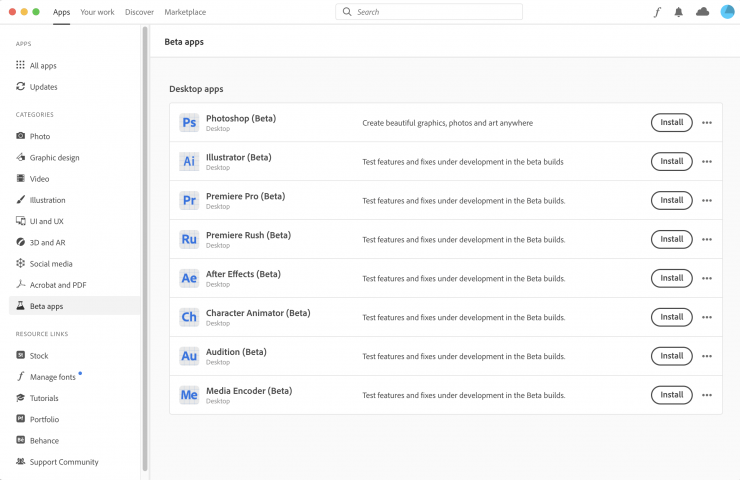Select Graphic design category in sidebar
Image resolution: width=740 pixels, height=480 pixels.
coord(54,157)
